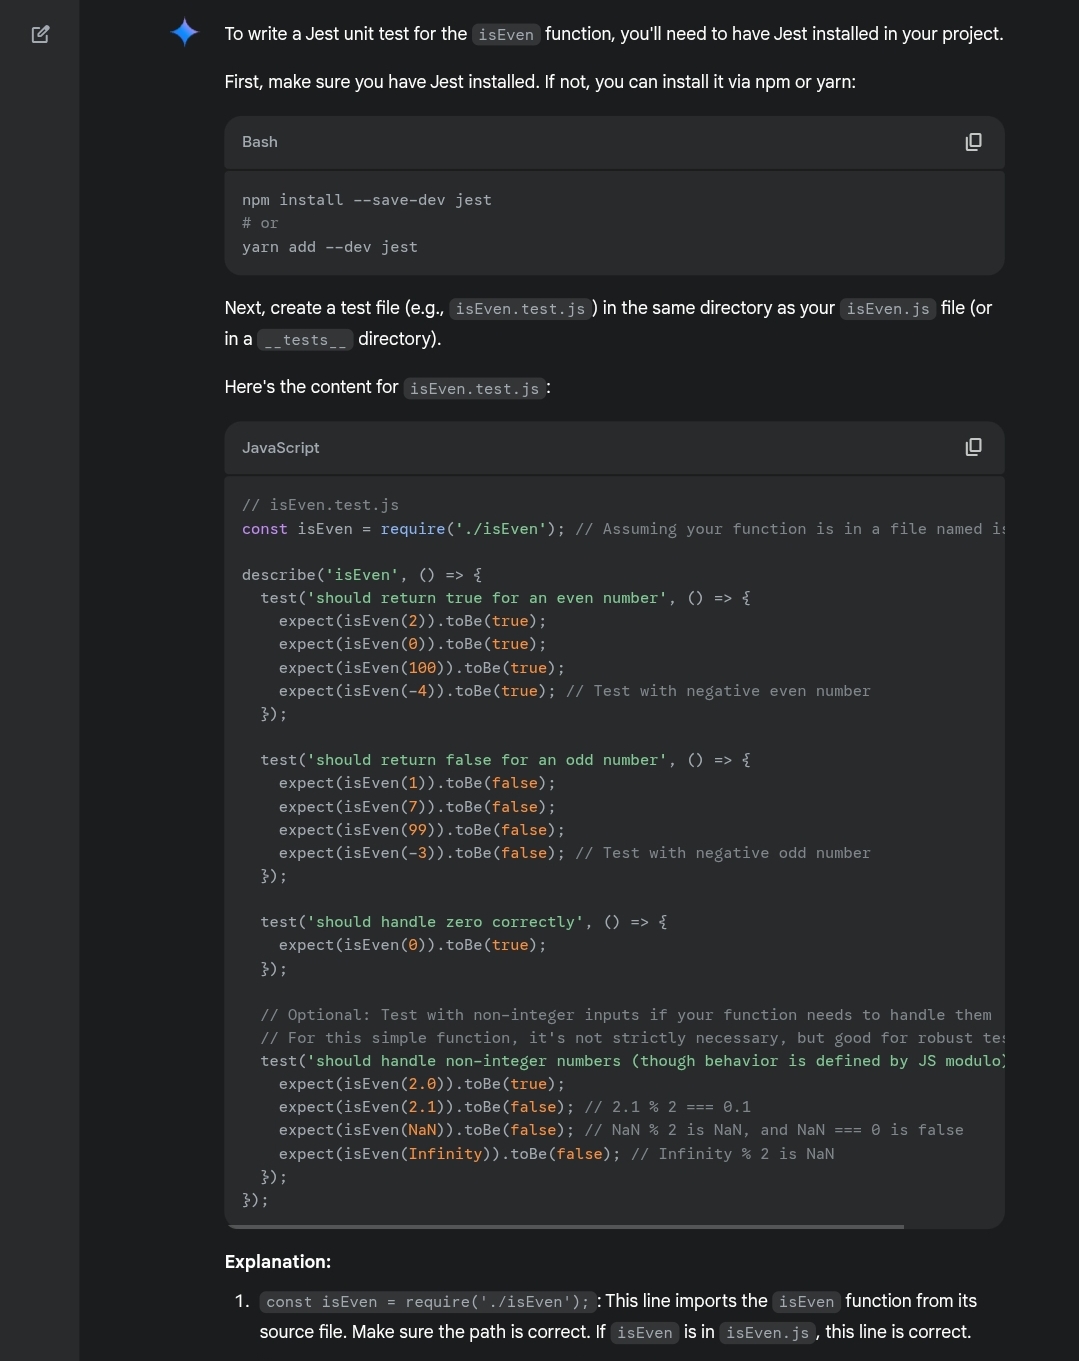
Task: Click 'expect(isEven(7)).toBe(false);' line
Action: 417,807
